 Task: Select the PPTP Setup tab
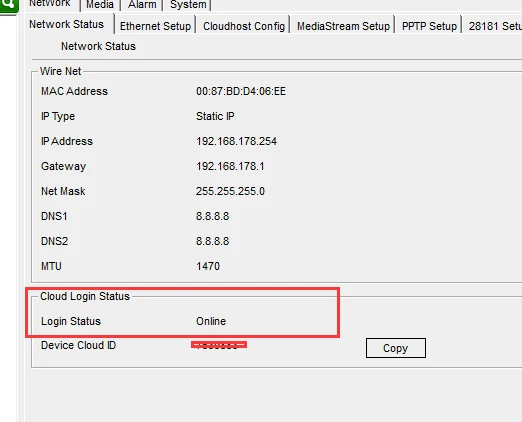(x=429, y=26)
